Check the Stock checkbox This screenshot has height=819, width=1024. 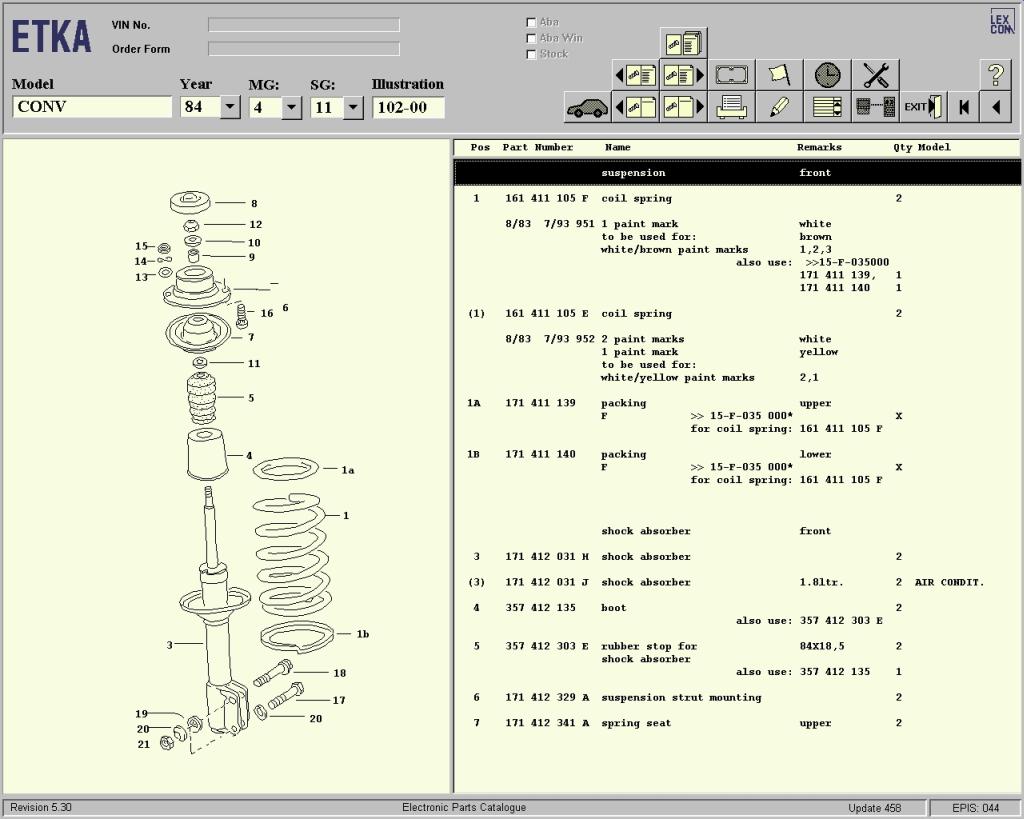coord(531,54)
